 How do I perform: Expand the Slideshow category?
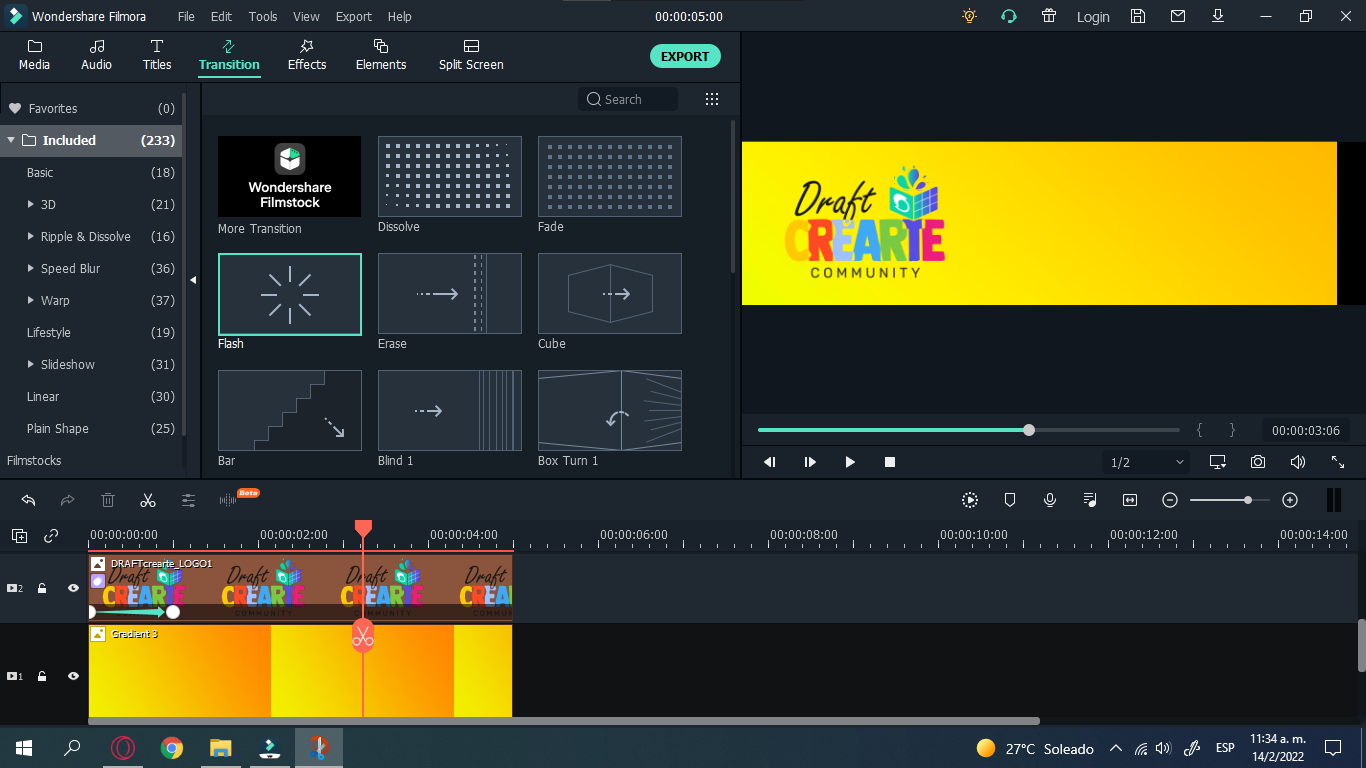pyautogui.click(x=31, y=364)
